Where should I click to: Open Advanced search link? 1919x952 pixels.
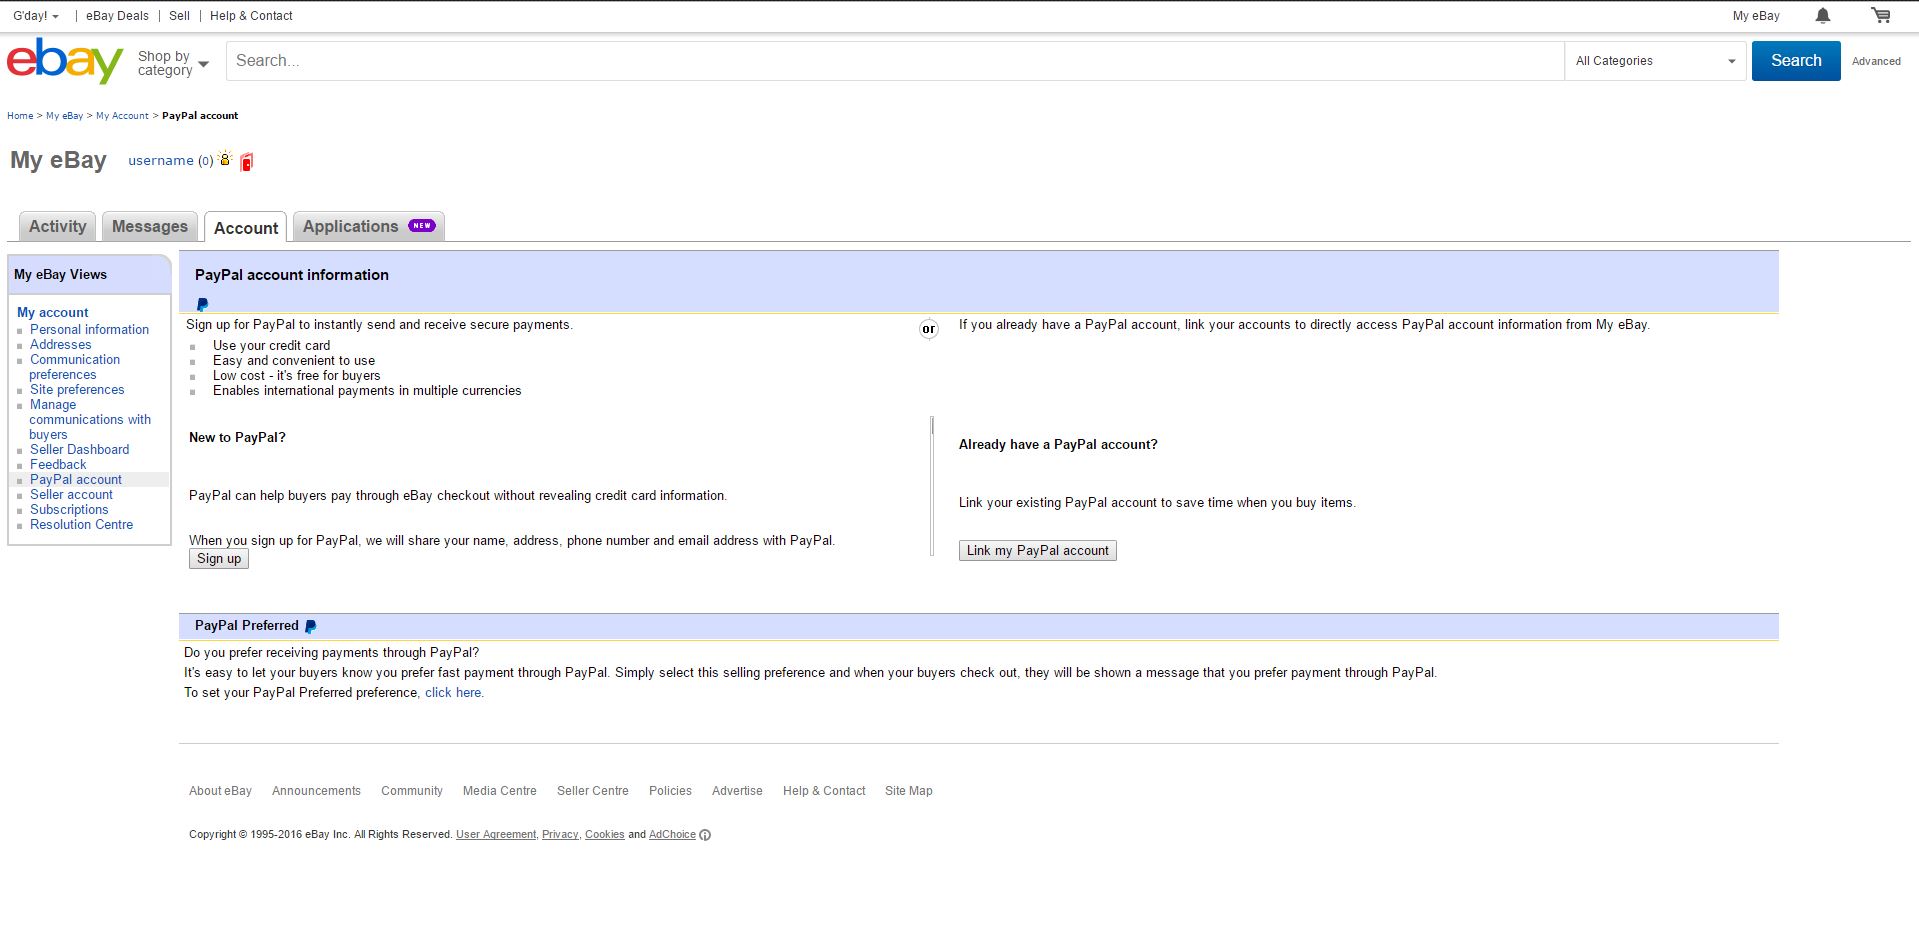coord(1876,61)
